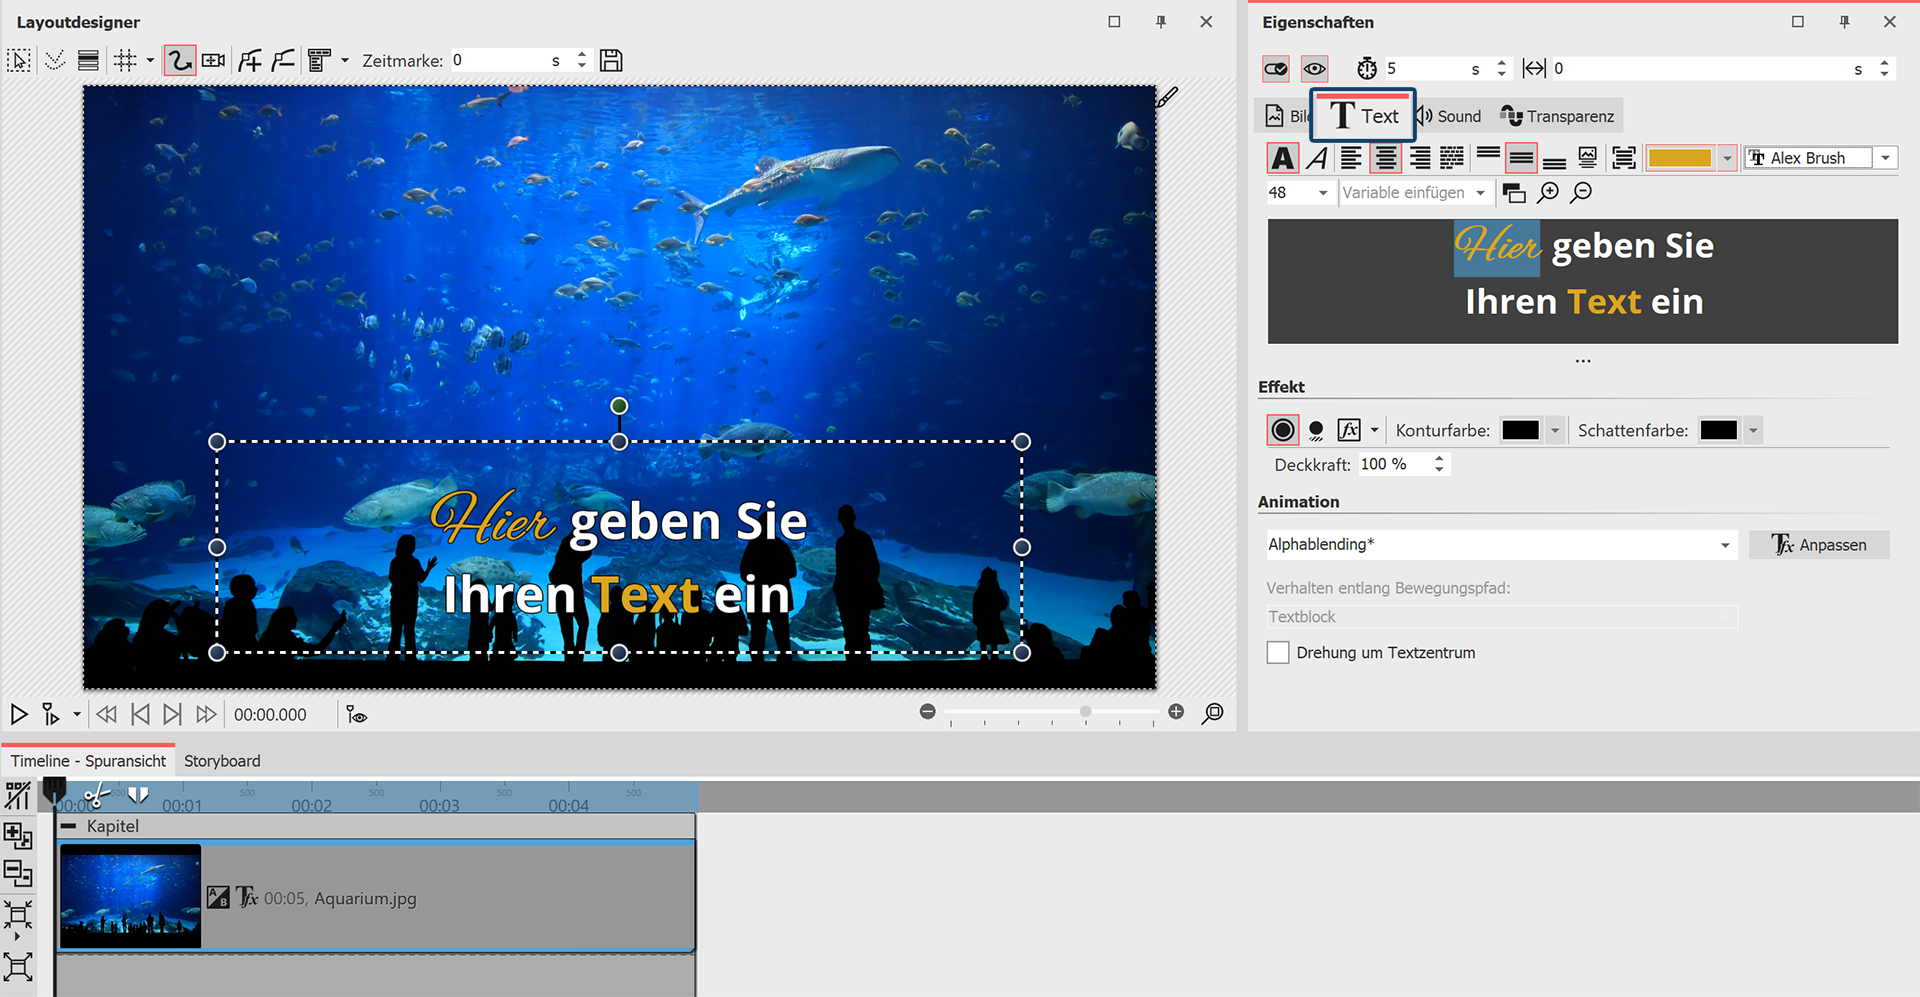This screenshot has width=1920, height=997.
Task: Toggle the grid display icon
Action: 125,61
